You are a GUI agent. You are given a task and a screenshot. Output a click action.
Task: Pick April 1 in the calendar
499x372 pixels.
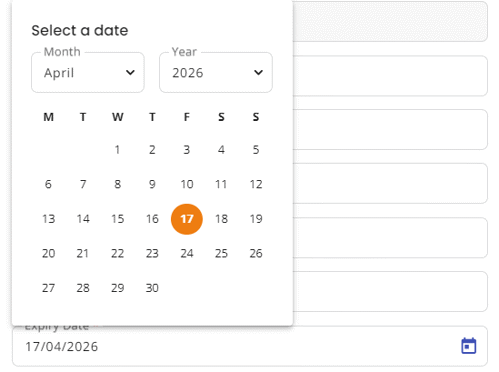[117, 150]
